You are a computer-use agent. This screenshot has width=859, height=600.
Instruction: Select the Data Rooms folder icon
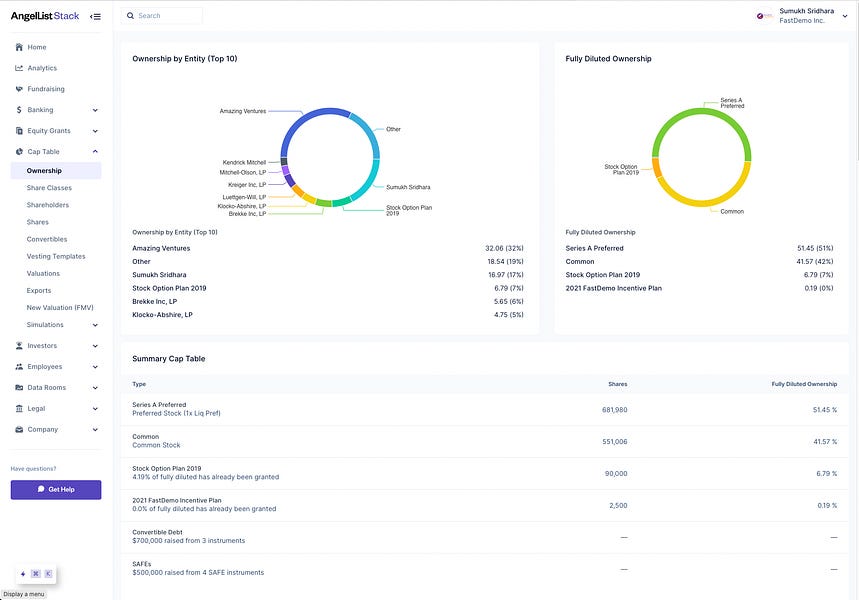18,387
